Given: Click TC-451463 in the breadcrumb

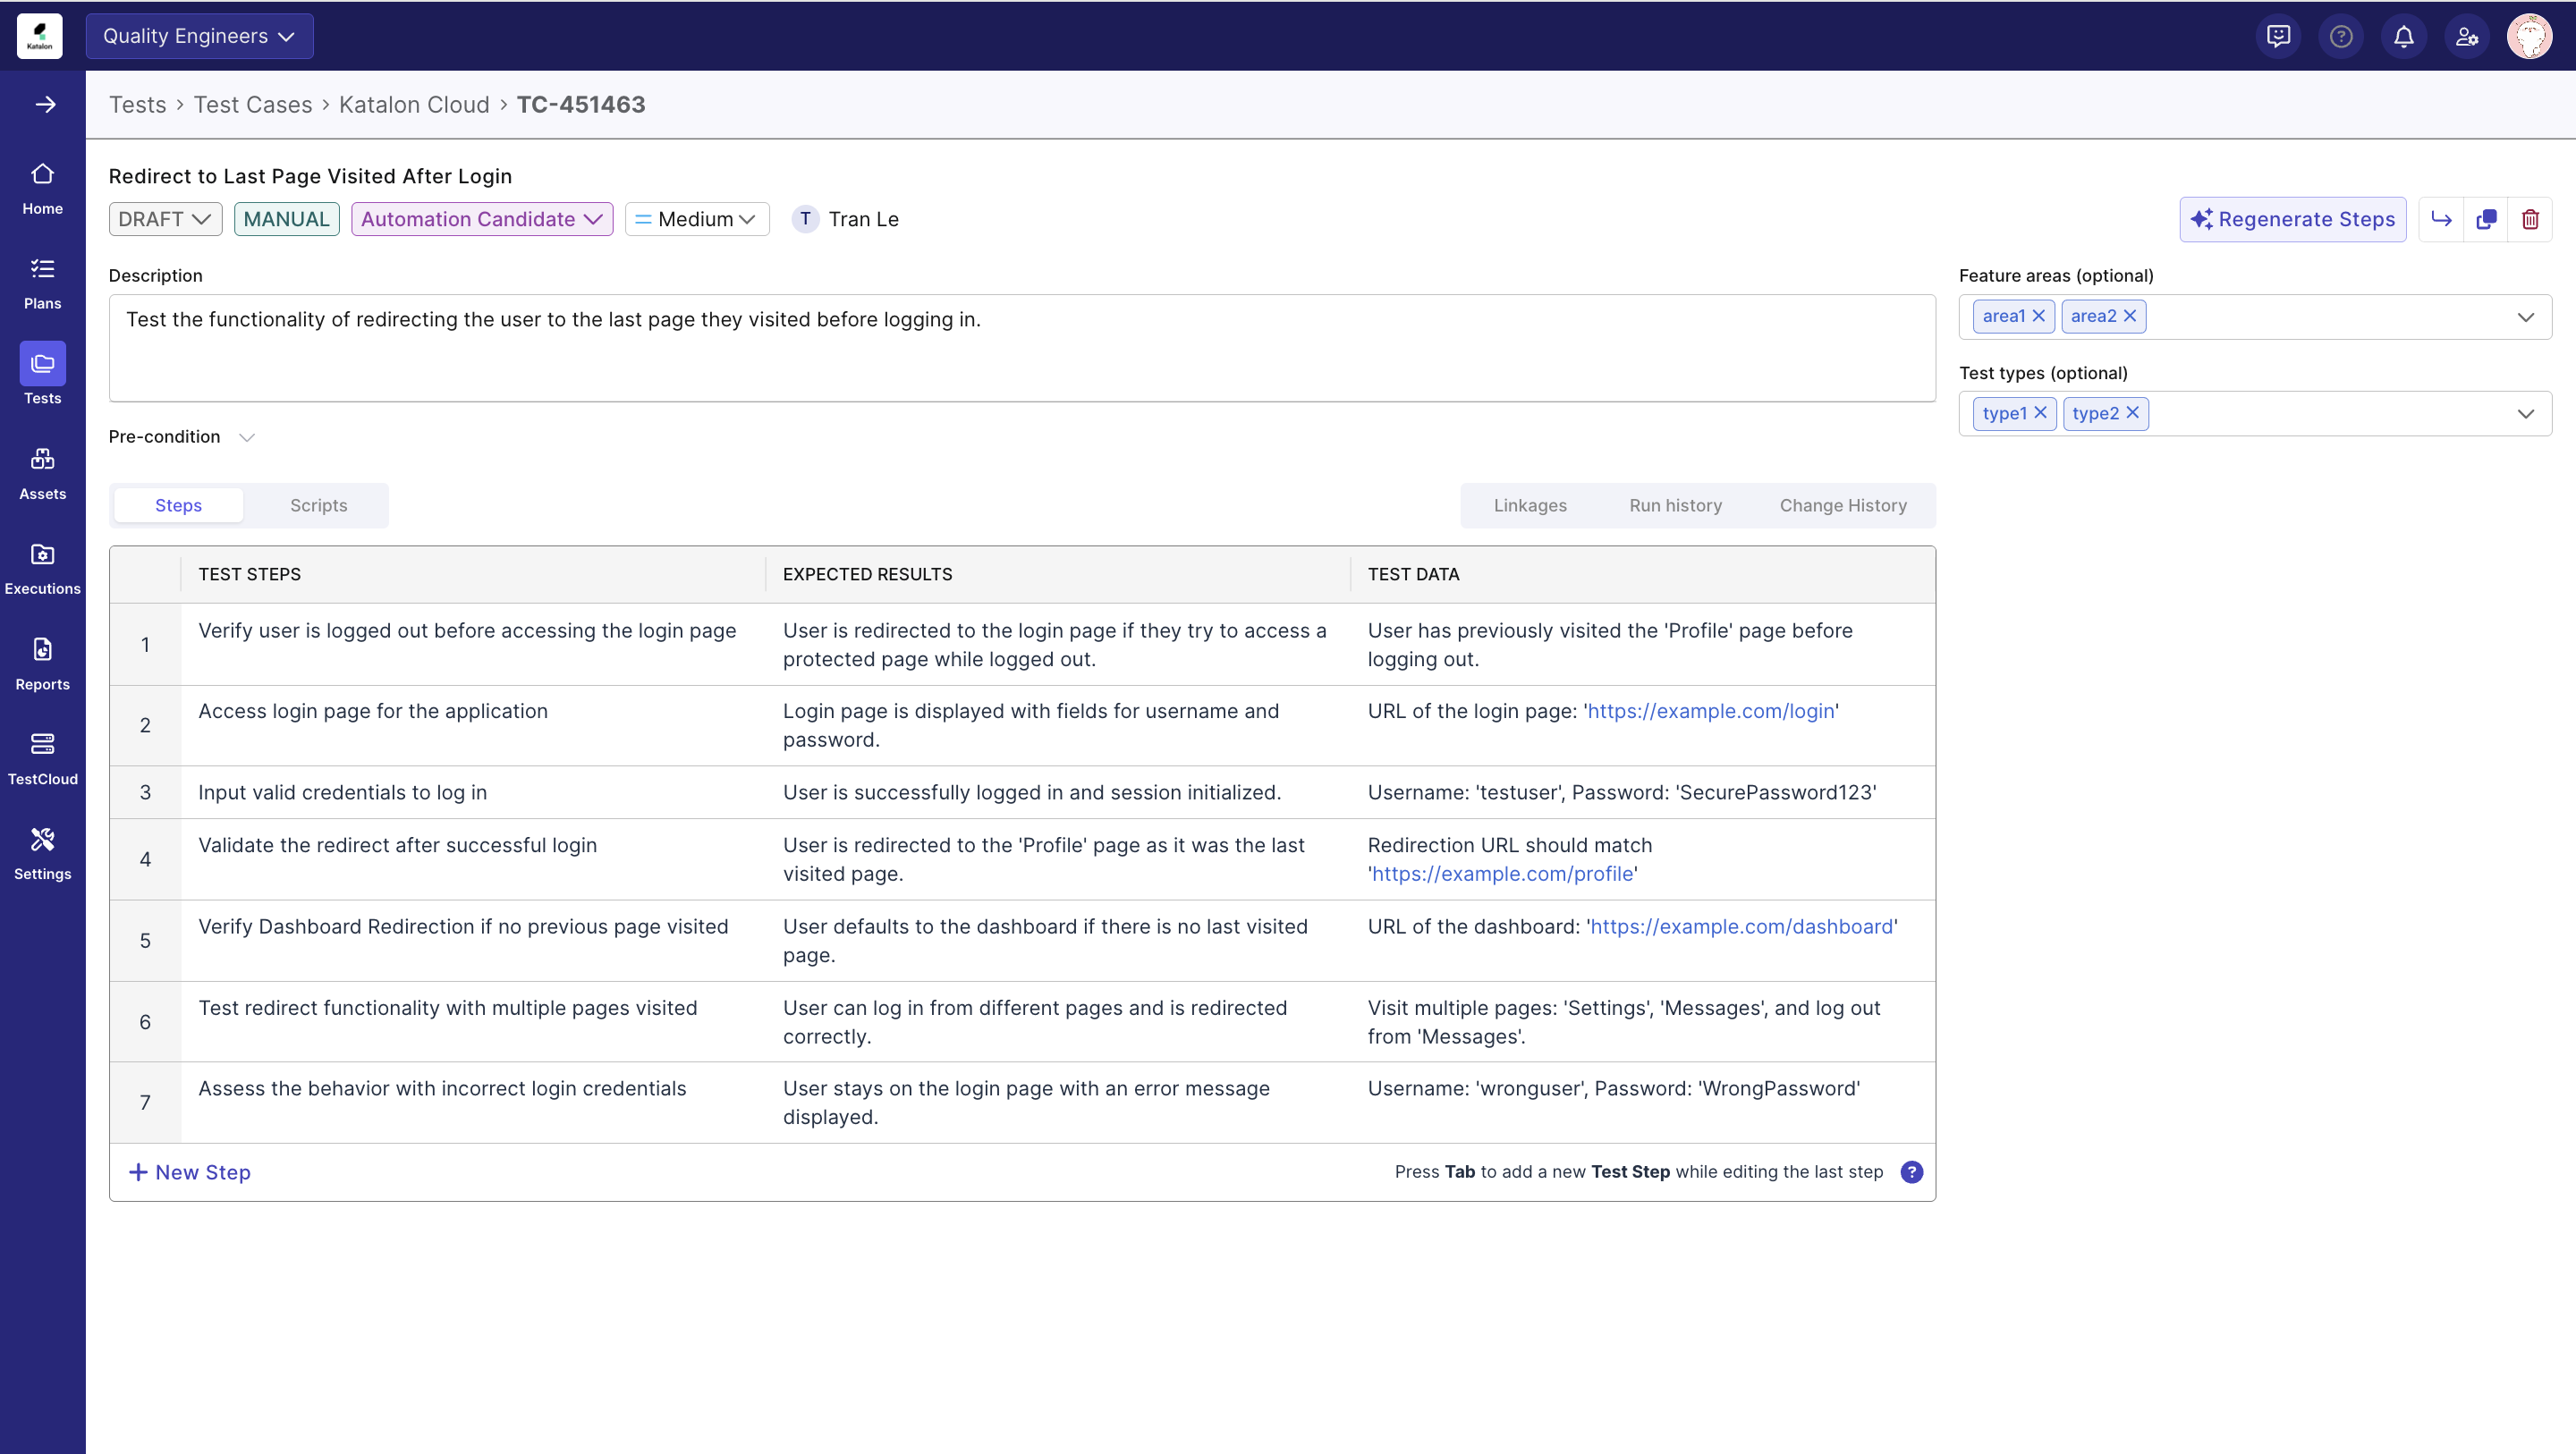Looking at the screenshot, I should [580, 104].
